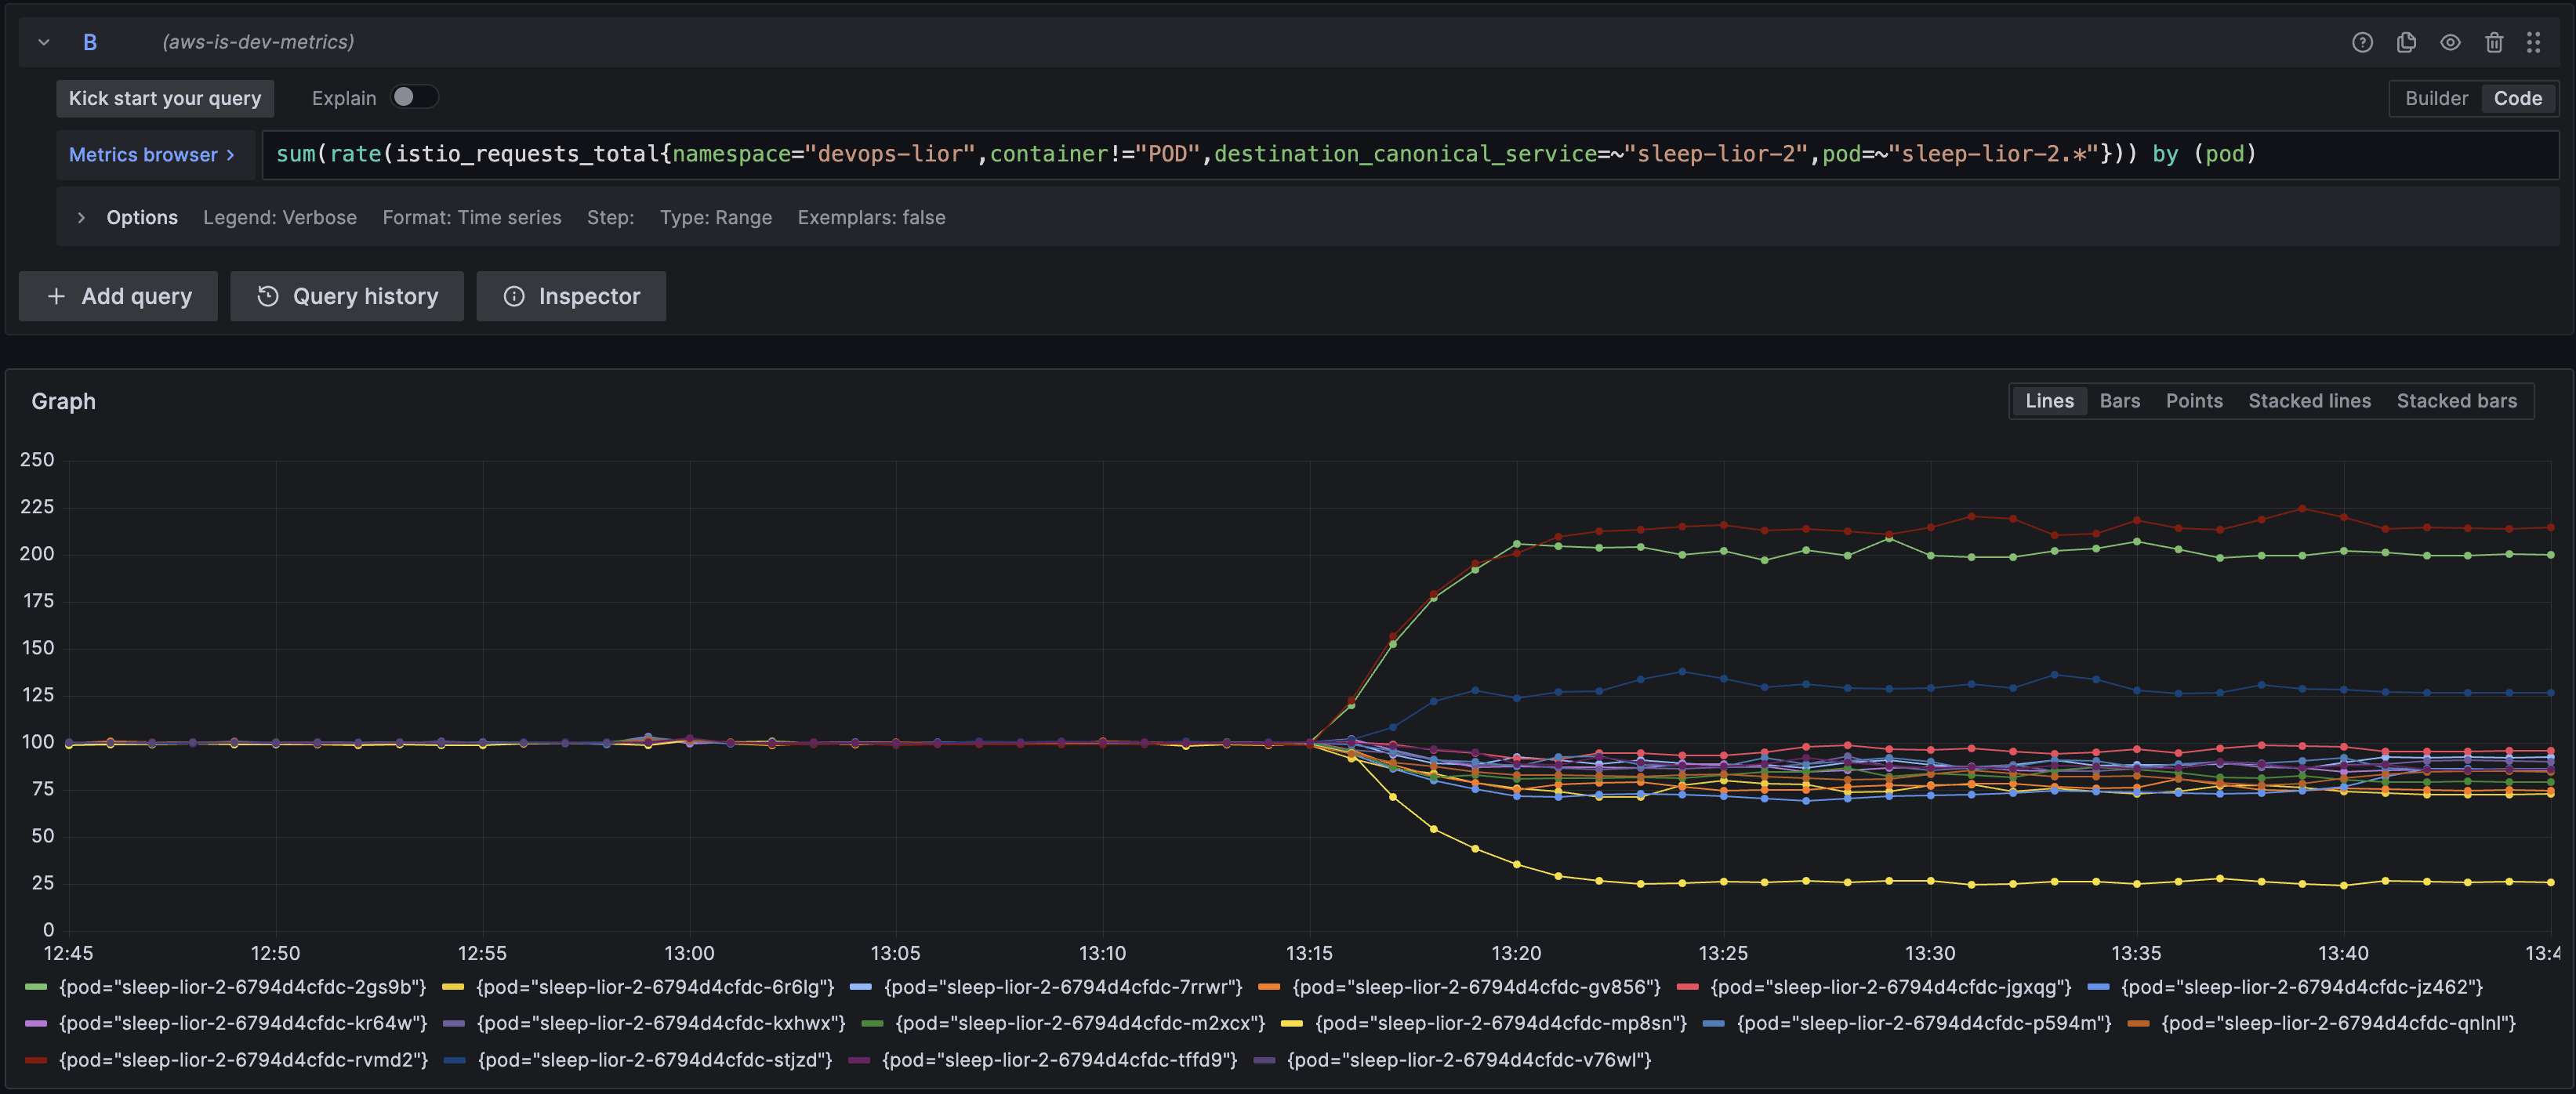Click inside the PromQL query field

1410,155
